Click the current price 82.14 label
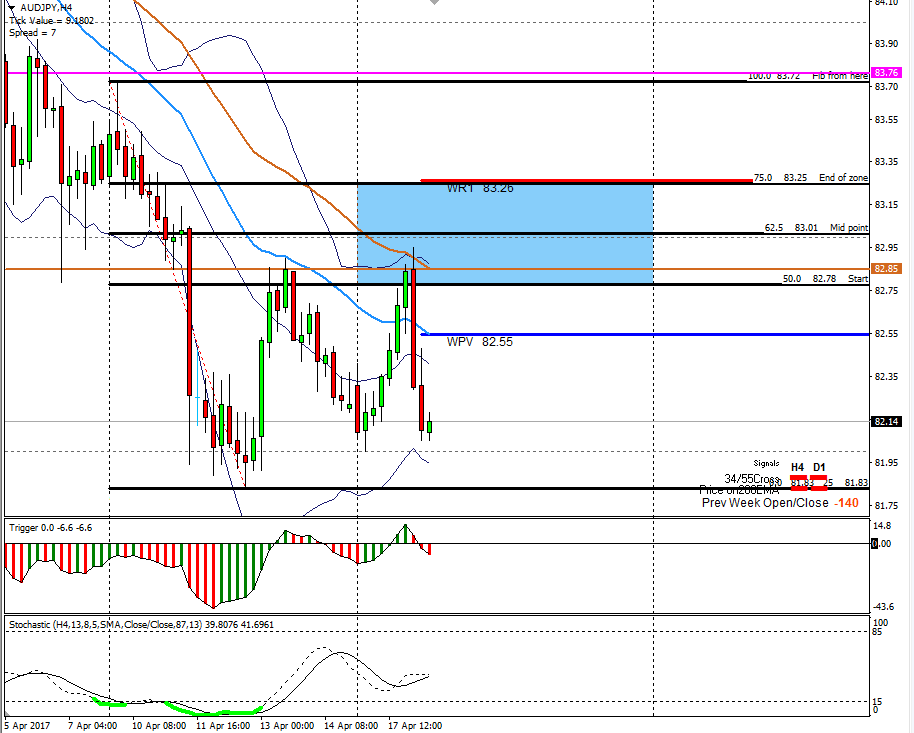 [x=885, y=422]
